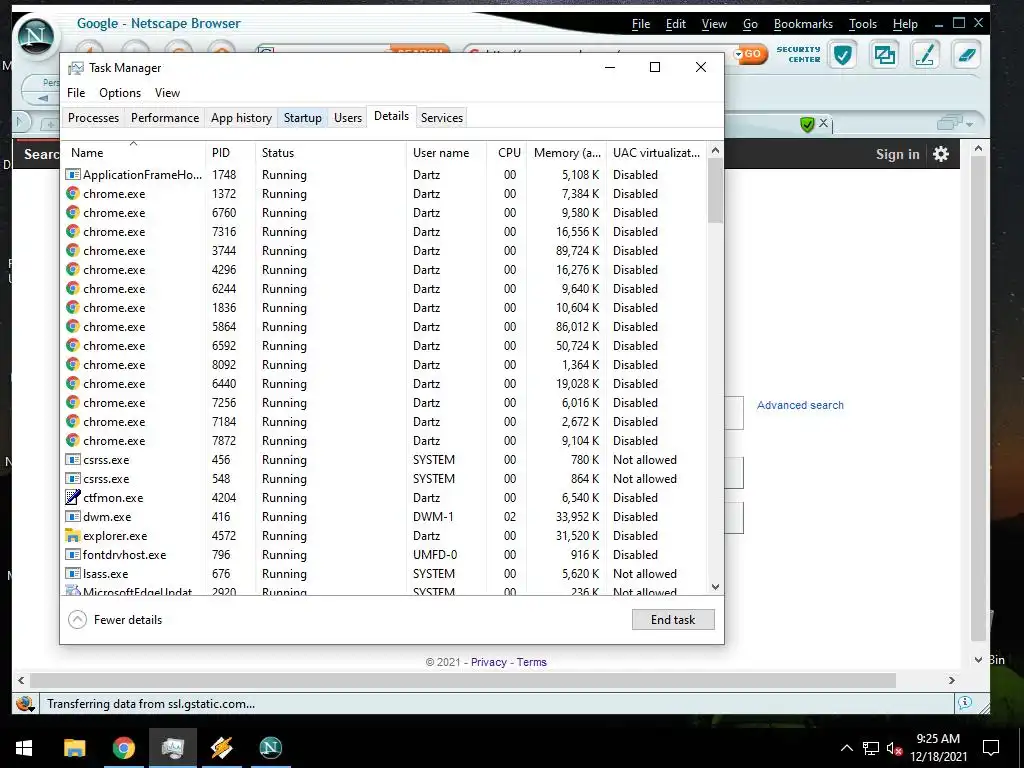
Task: Sort by Memory column header
Action: point(566,152)
